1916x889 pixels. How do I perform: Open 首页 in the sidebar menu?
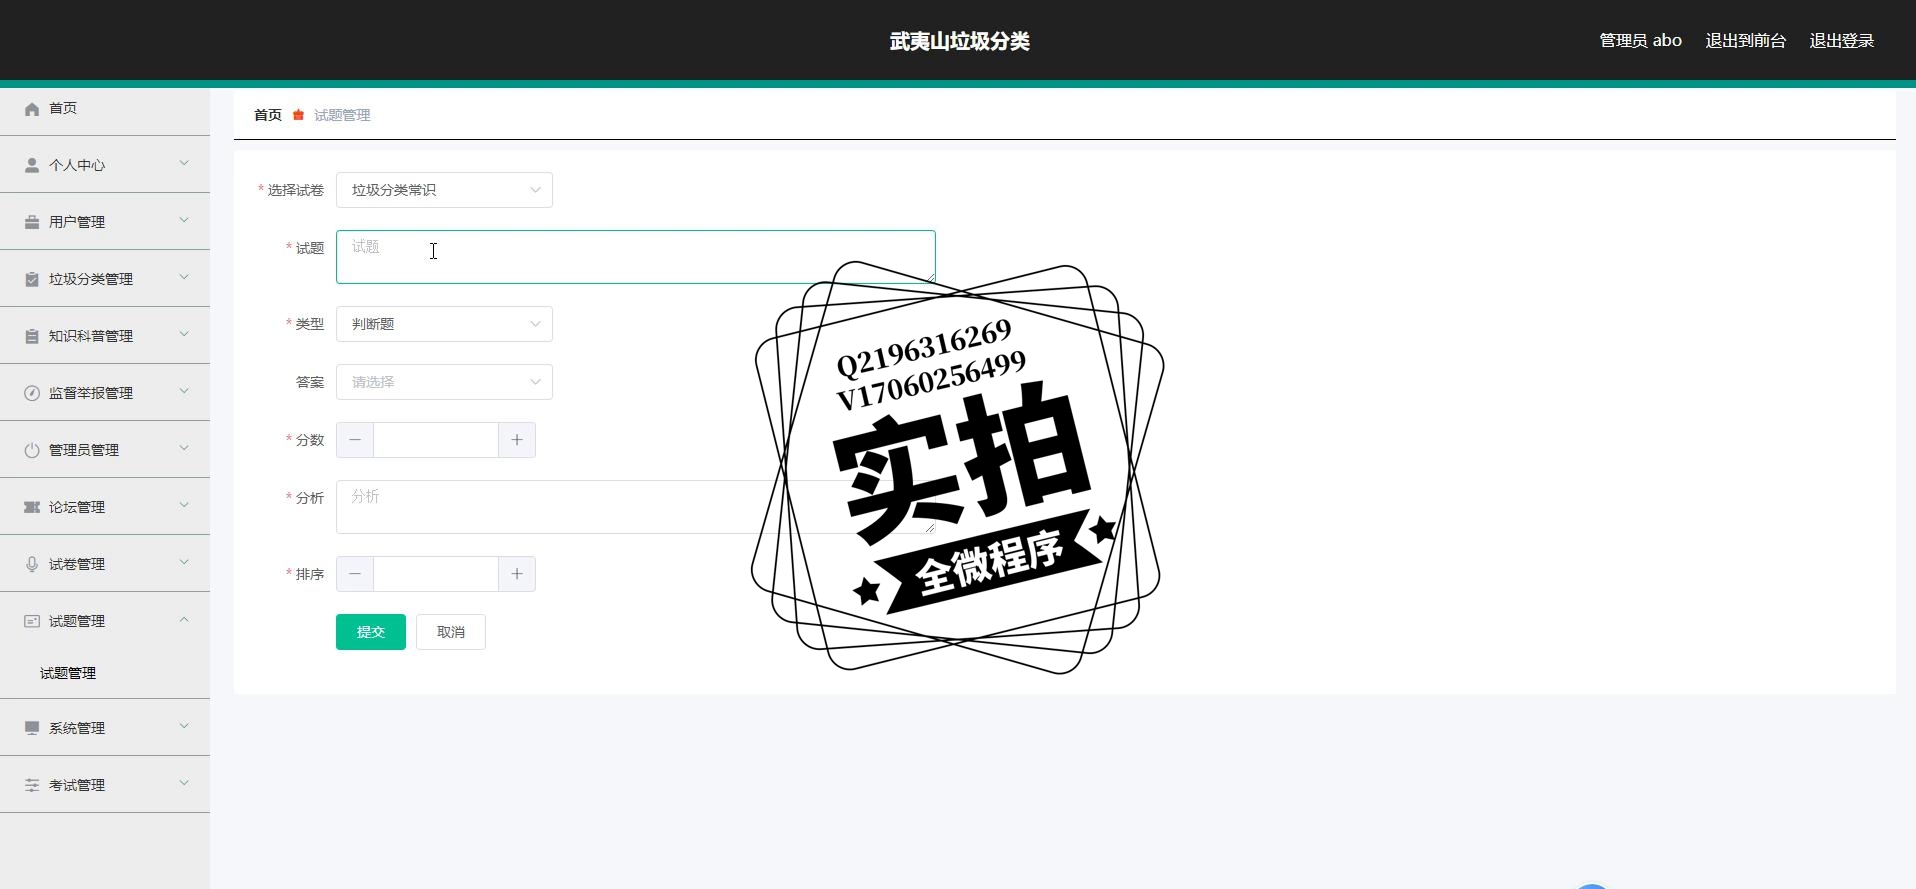click(x=105, y=108)
